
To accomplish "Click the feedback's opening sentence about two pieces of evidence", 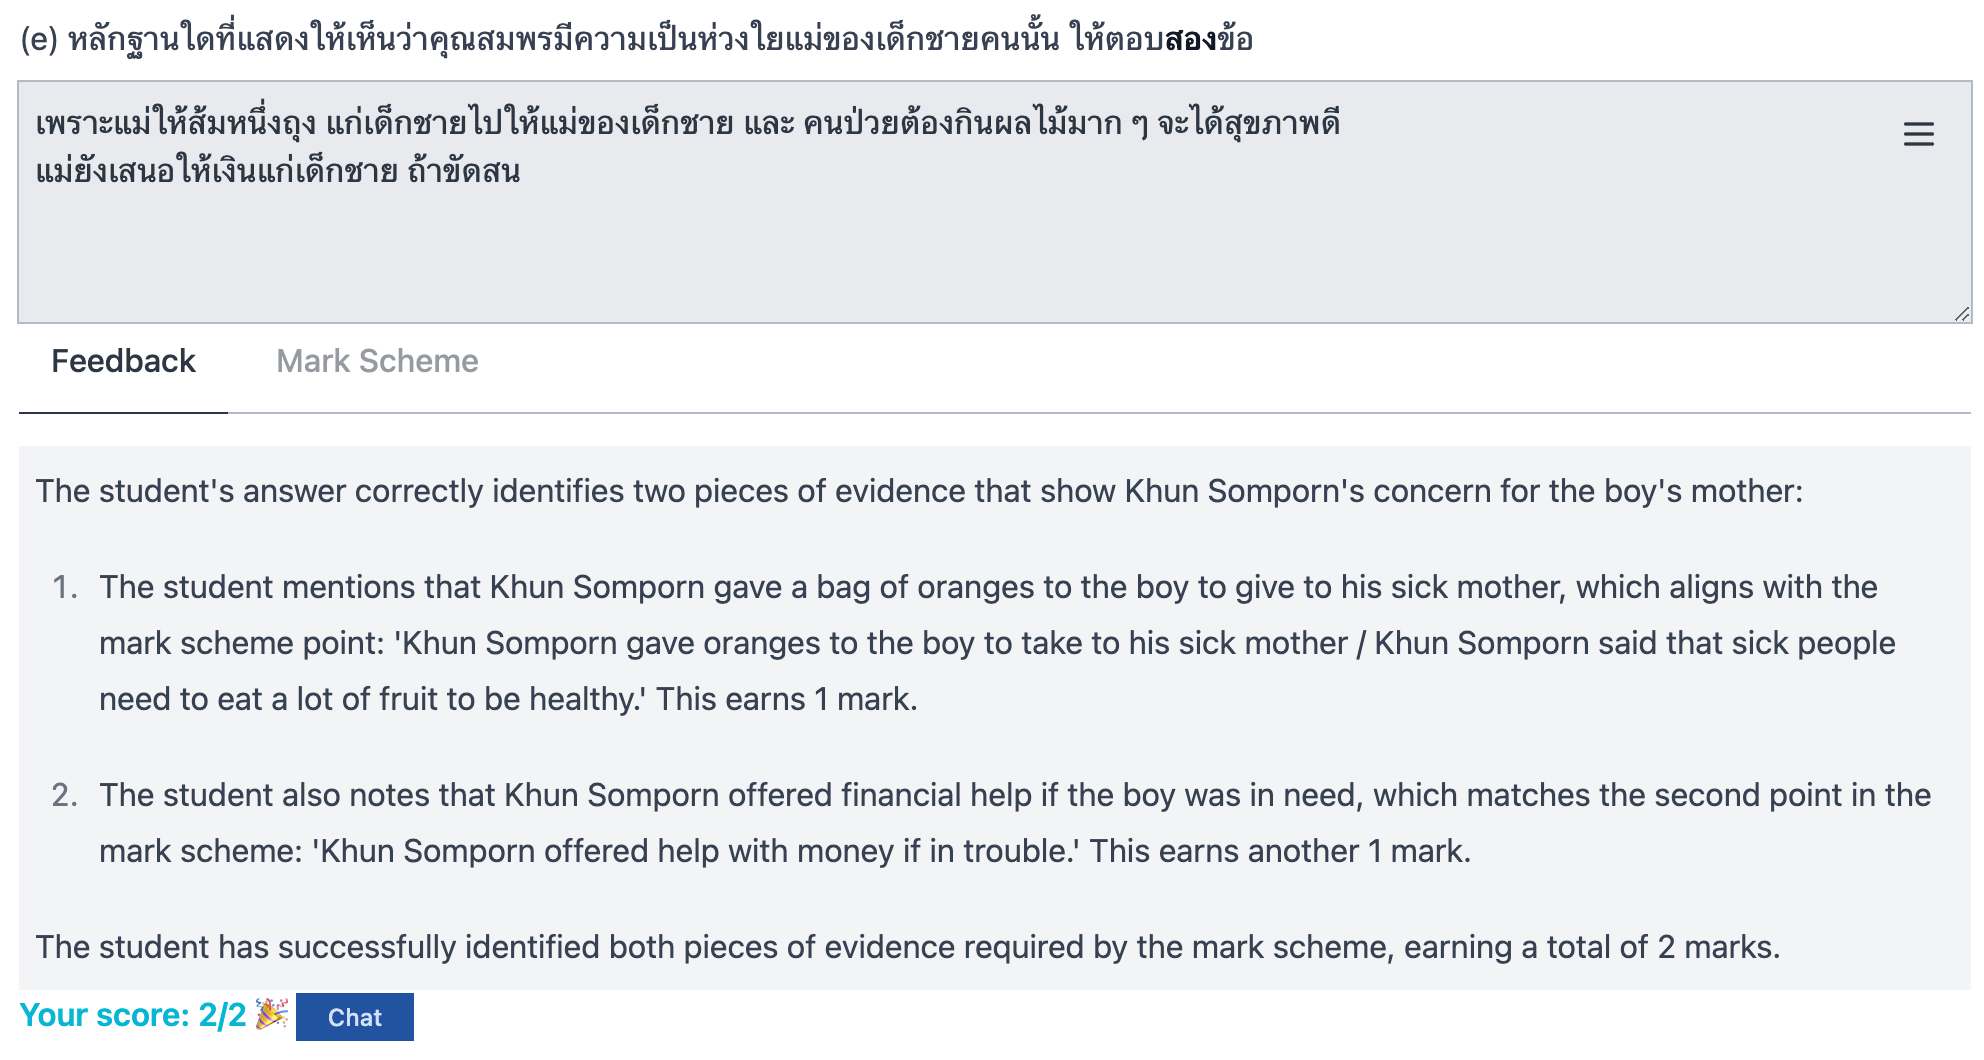I will pos(918,491).
